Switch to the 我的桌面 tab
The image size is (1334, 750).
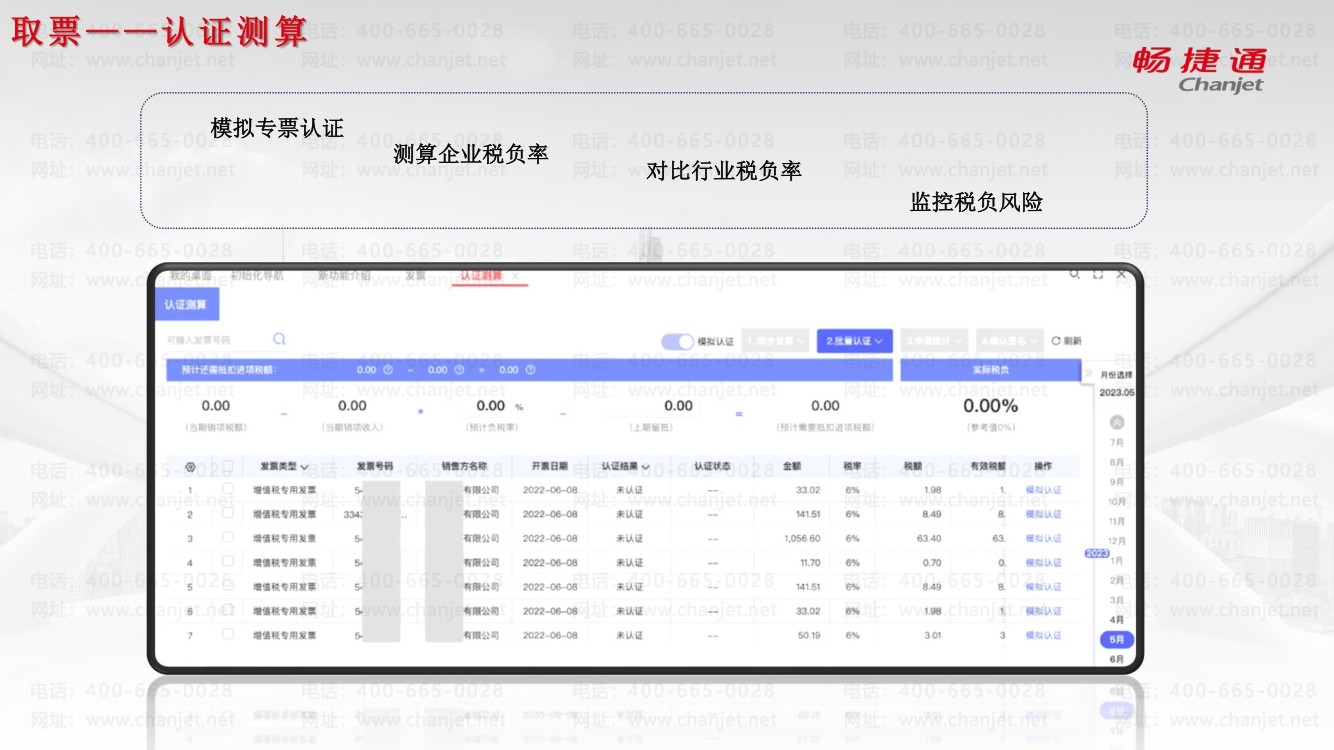click(190, 275)
